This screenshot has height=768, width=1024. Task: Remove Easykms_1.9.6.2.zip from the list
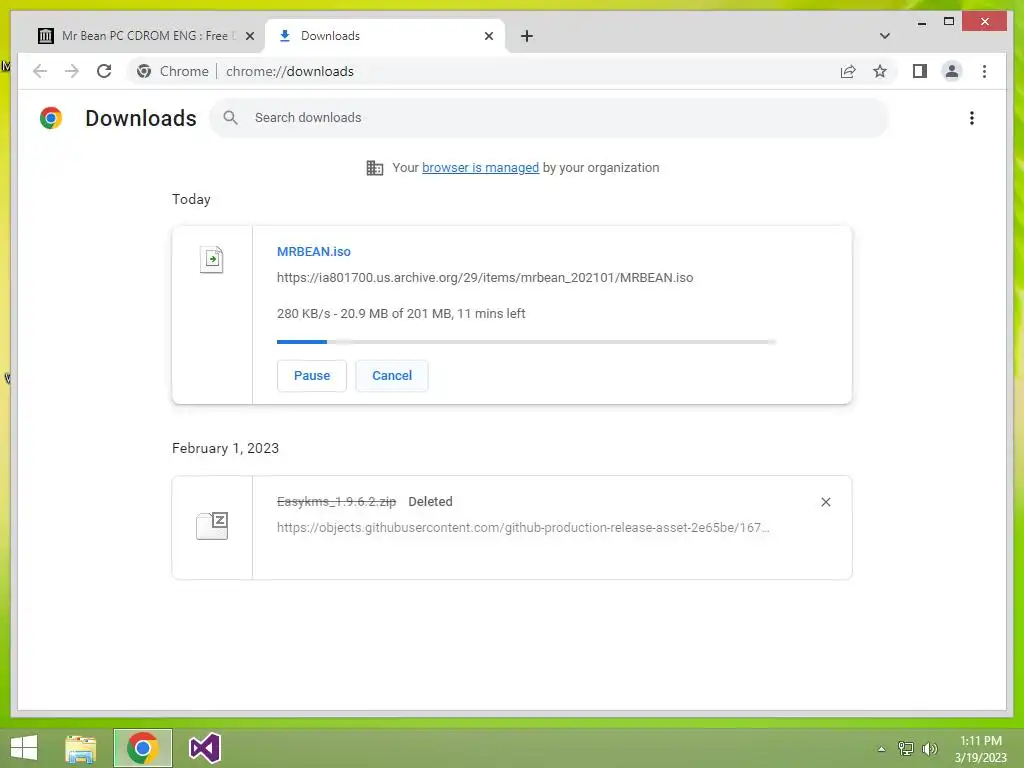[825, 502]
